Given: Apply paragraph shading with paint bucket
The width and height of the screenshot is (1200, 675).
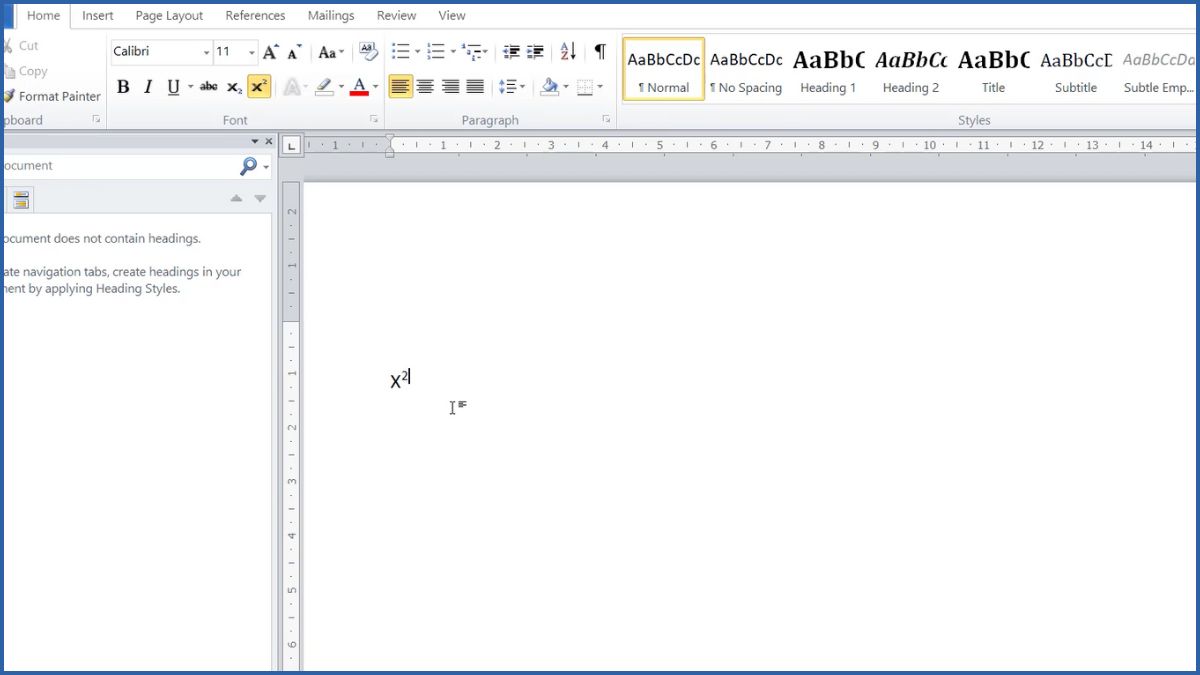Looking at the screenshot, I should tap(549, 87).
